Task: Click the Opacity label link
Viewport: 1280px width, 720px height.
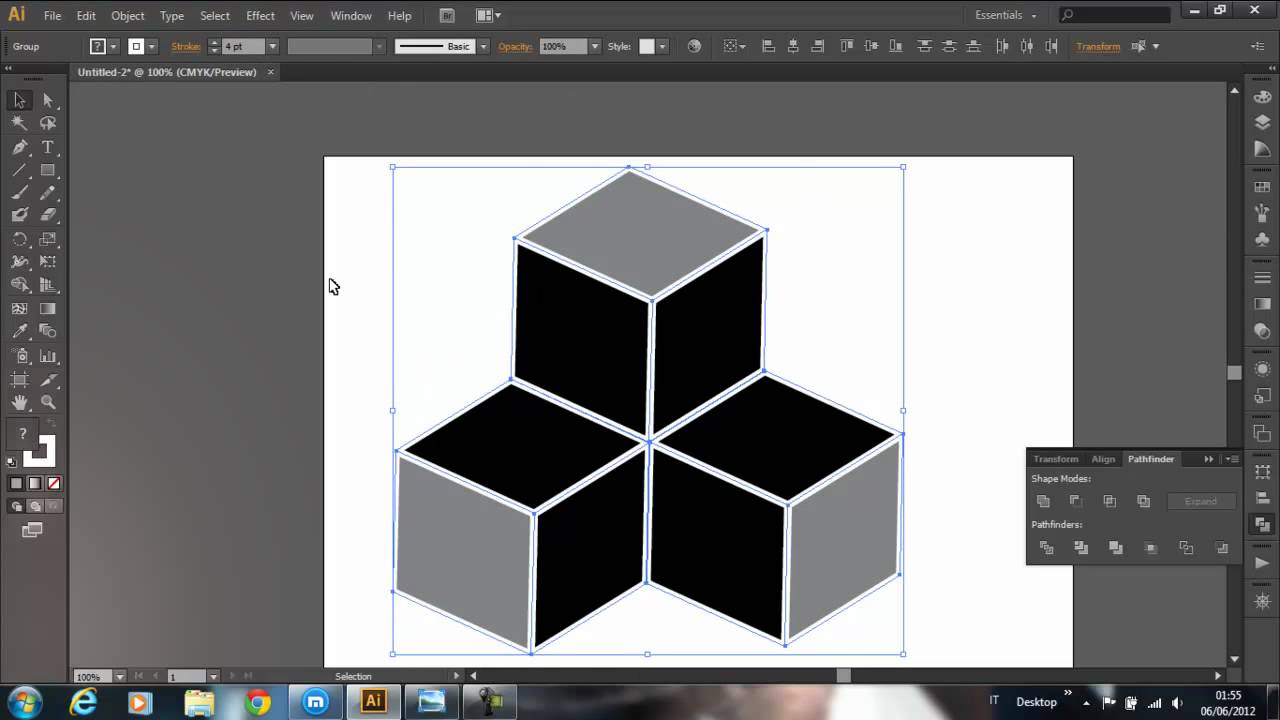Action: click(515, 46)
